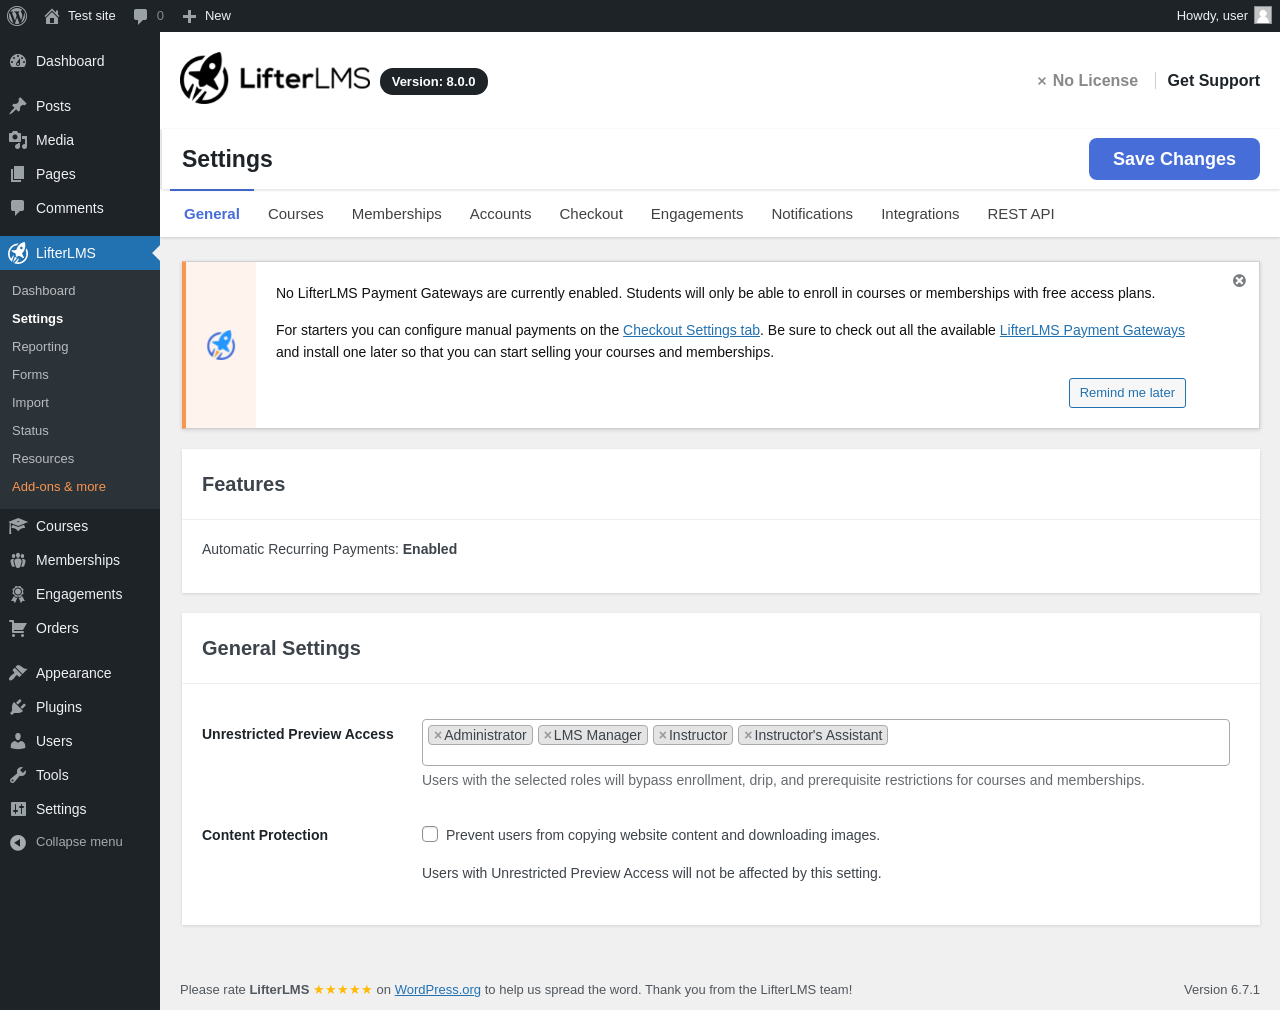The height and width of the screenshot is (1010, 1280).
Task: Remove the LMS Manager role tag
Action: [x=548, y=735]
